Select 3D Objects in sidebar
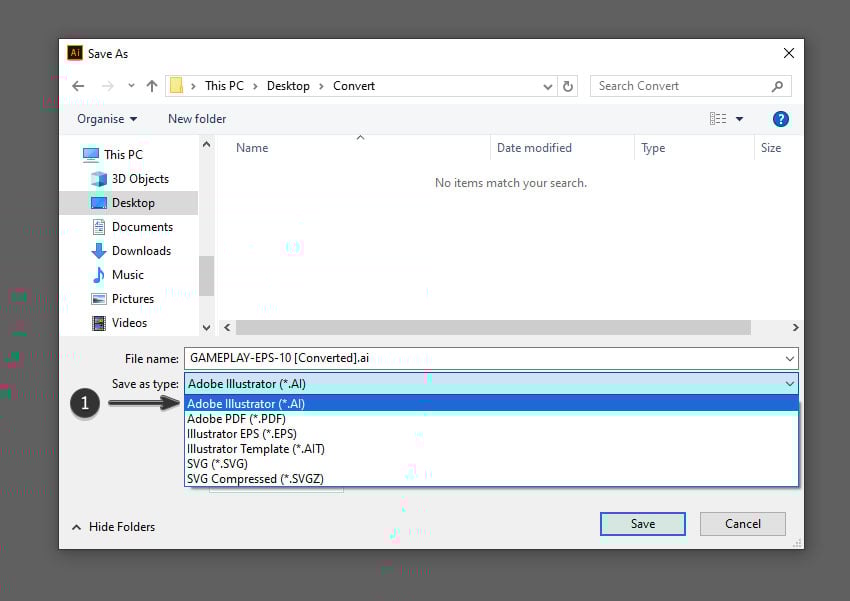Image resolution: width=850 pixels, height=601 pixels. (140, 179)
